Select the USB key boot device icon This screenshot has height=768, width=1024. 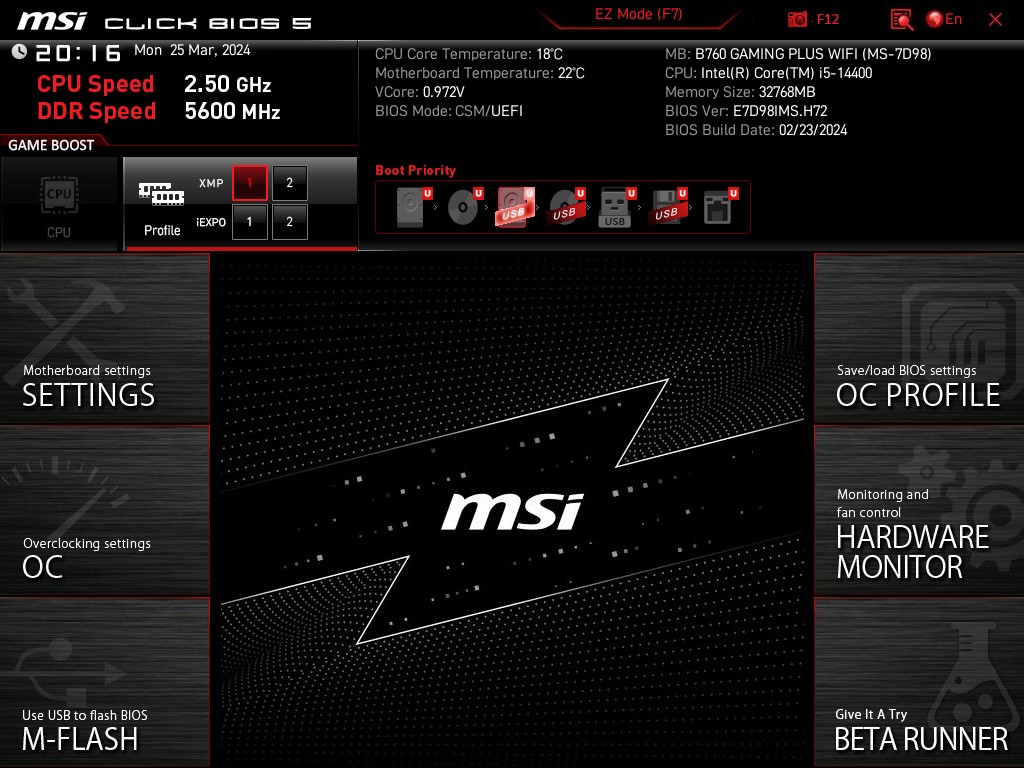click(x=616, y=208)
